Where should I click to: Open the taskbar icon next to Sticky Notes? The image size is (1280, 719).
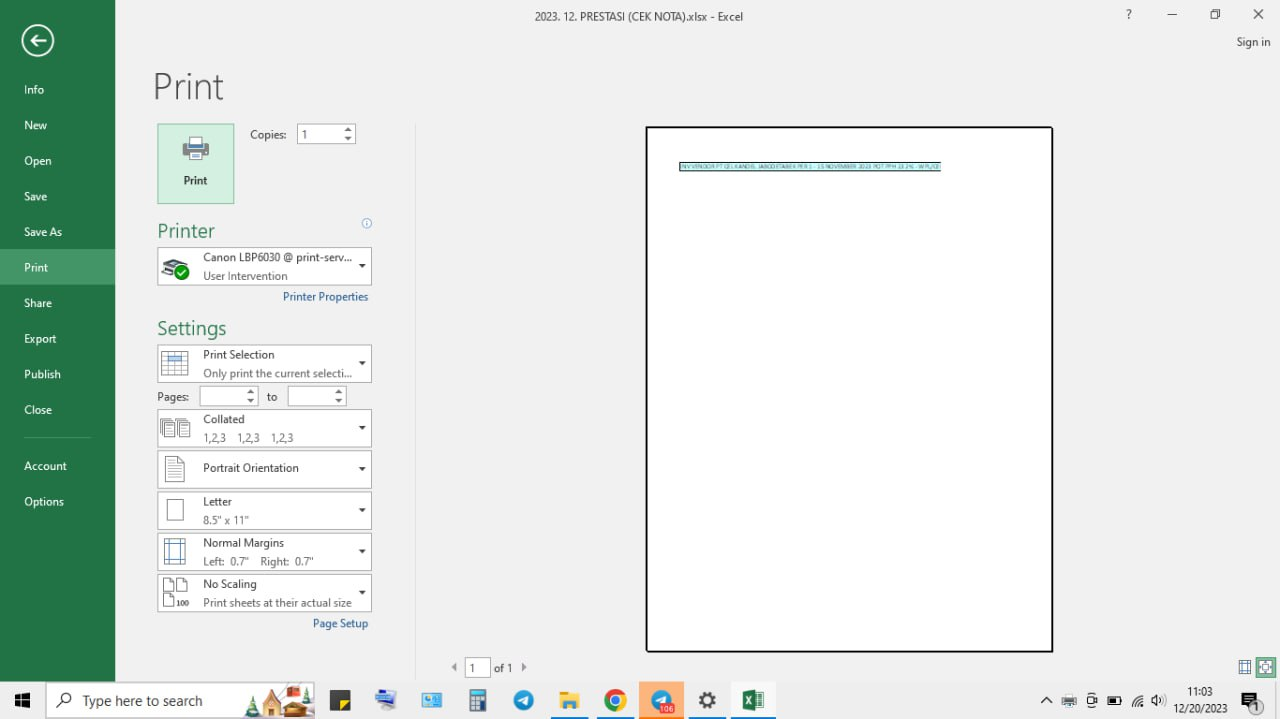point(386,701)
